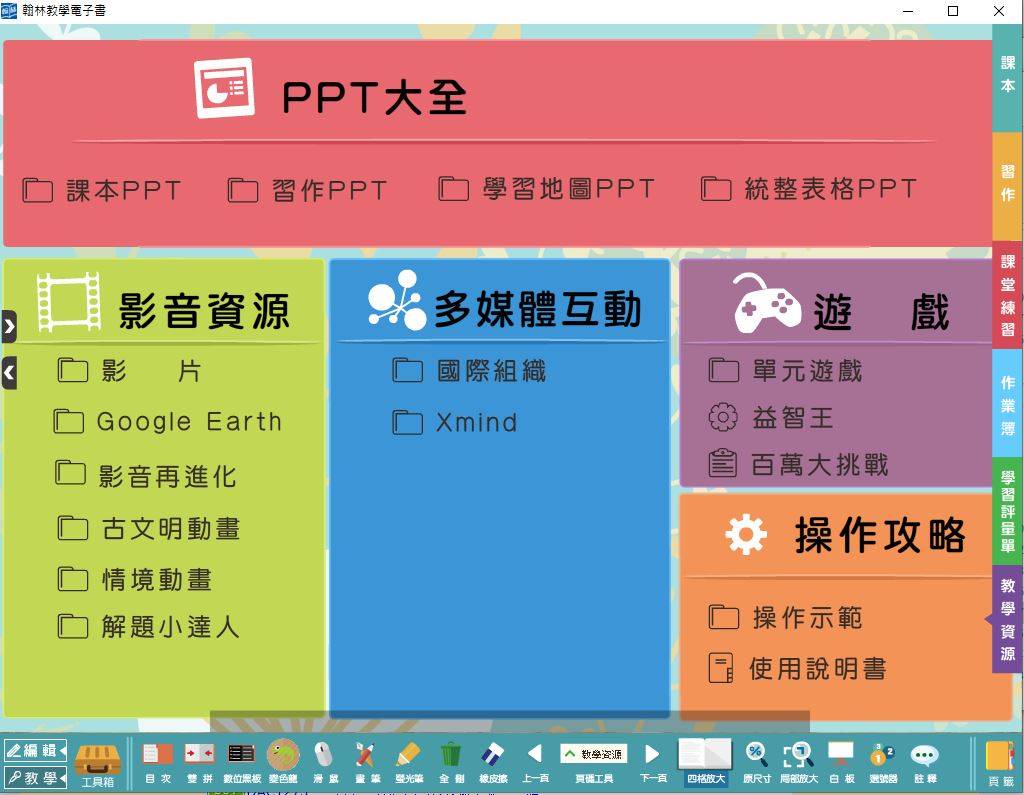
Task: Select the 螢光筆 highlighter tool
Action: pyautogui.click(x=409, y=764)
